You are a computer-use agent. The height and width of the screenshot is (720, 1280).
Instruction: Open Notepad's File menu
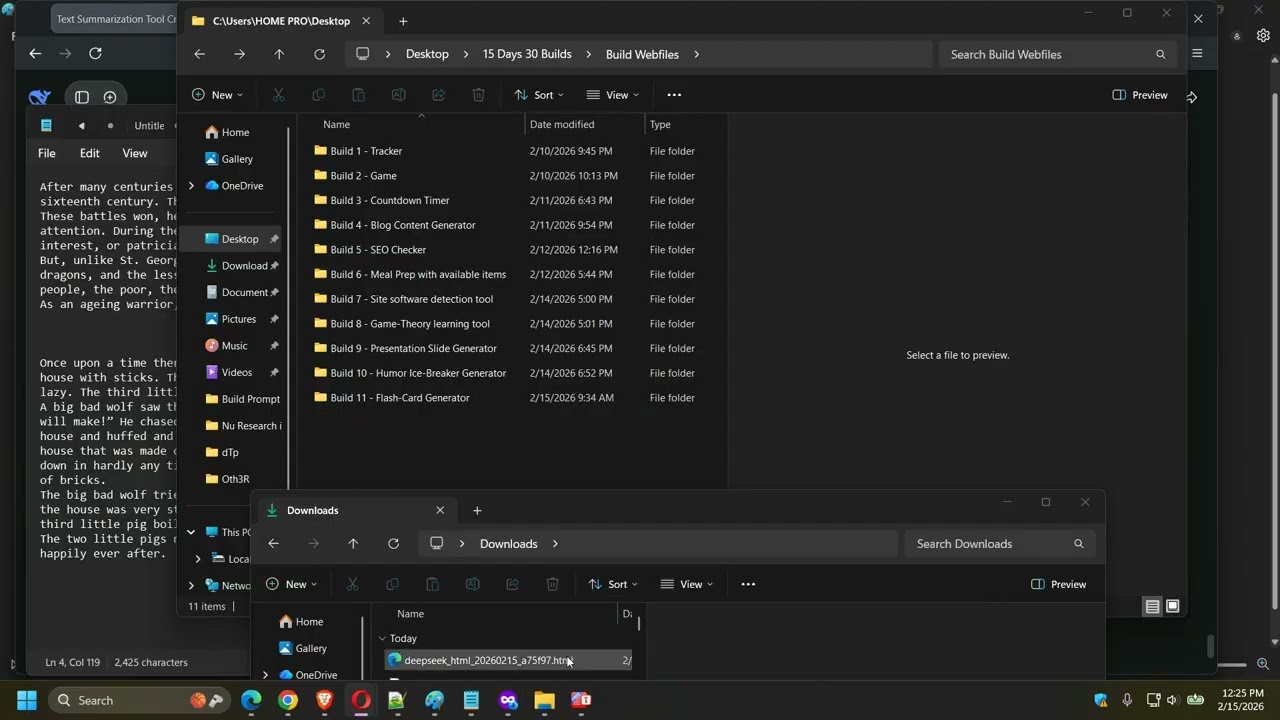pyautogui.click(x=47, y=153)
